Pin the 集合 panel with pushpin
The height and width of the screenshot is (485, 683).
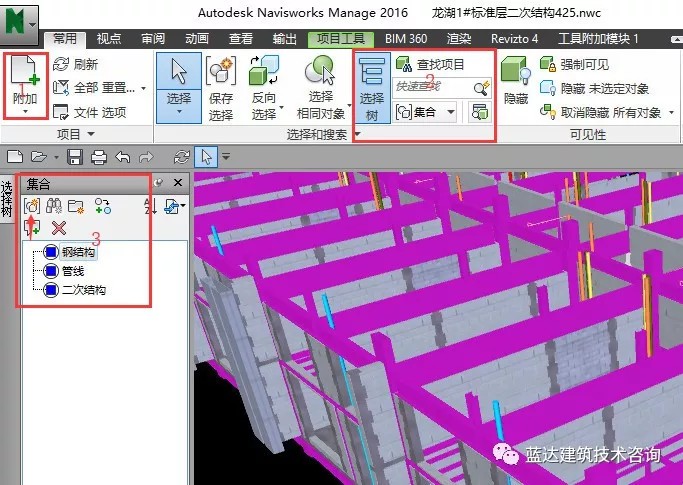(x=159, y=183)
